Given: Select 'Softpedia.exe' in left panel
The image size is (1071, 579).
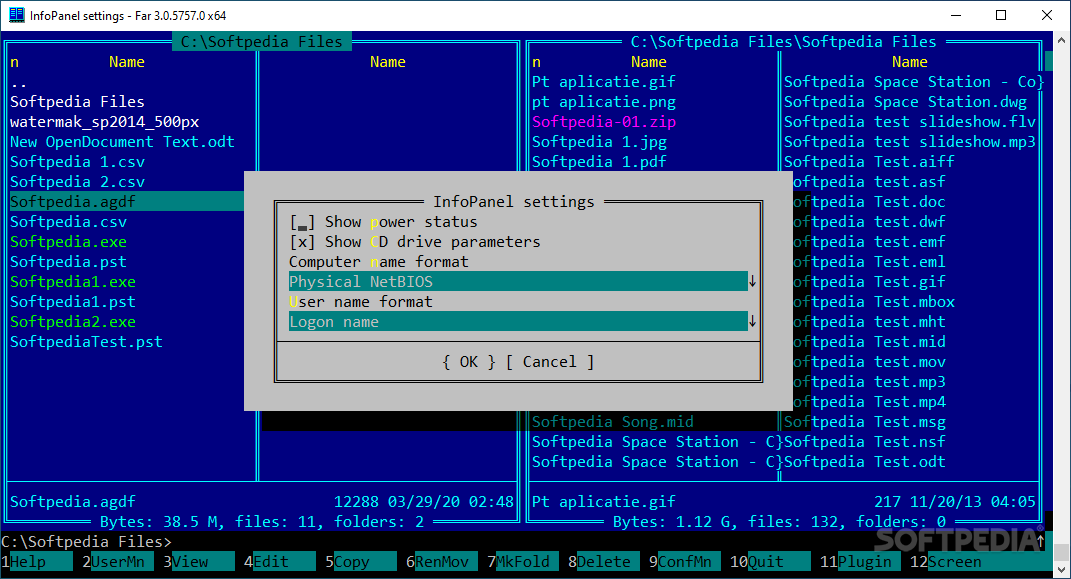Looking at the screenshot, I should [68, 242].
